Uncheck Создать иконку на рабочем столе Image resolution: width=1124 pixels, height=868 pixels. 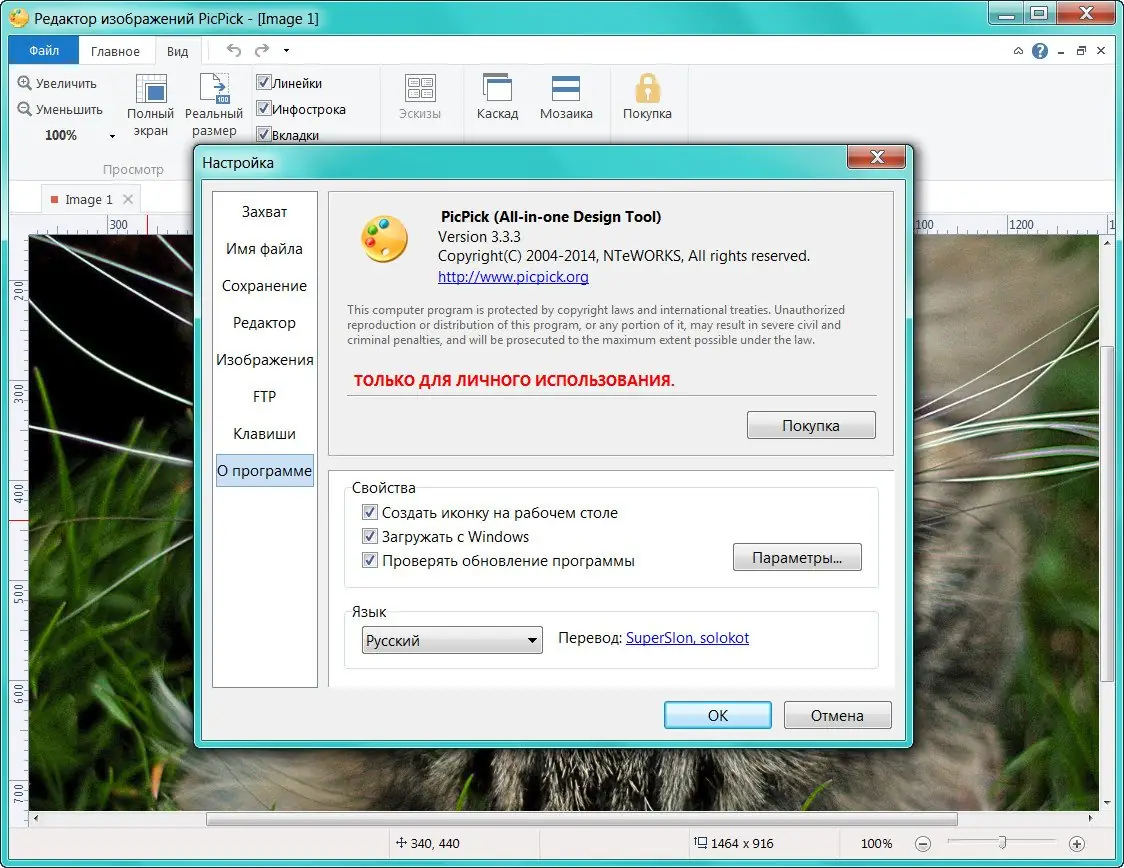(x=370, y=512)
